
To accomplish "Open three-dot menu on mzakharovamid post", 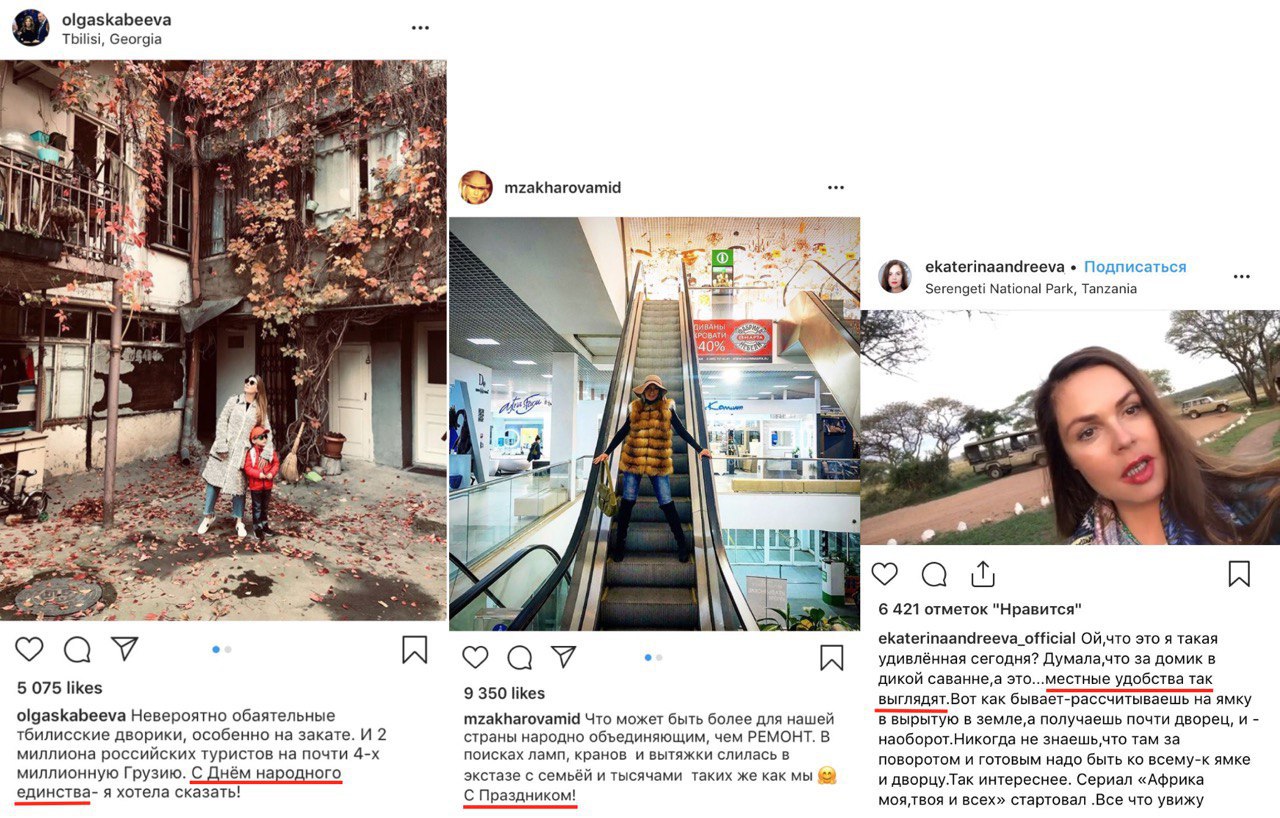I will tap(836, 187).
